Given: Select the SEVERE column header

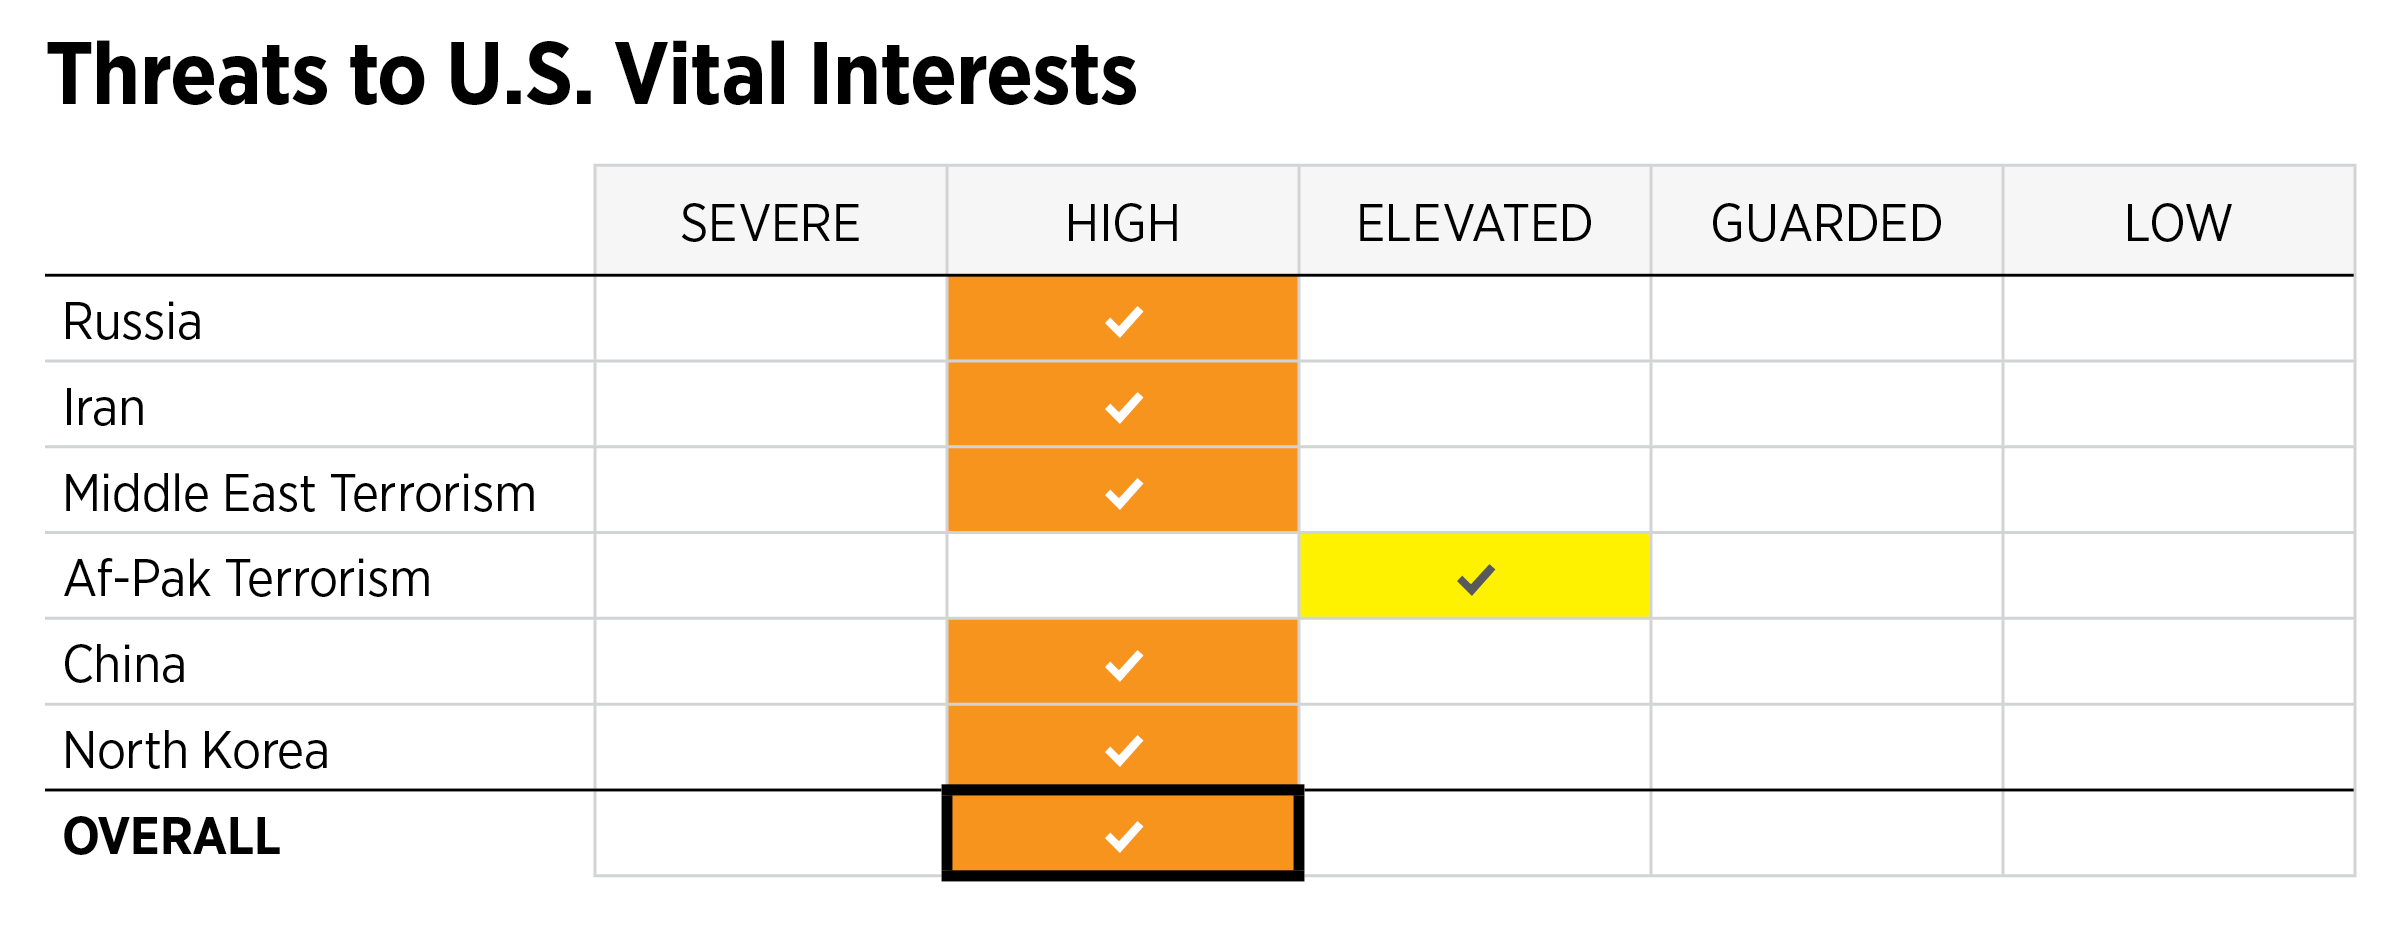Looking at the screenshot, I should (x=770, y=223).
